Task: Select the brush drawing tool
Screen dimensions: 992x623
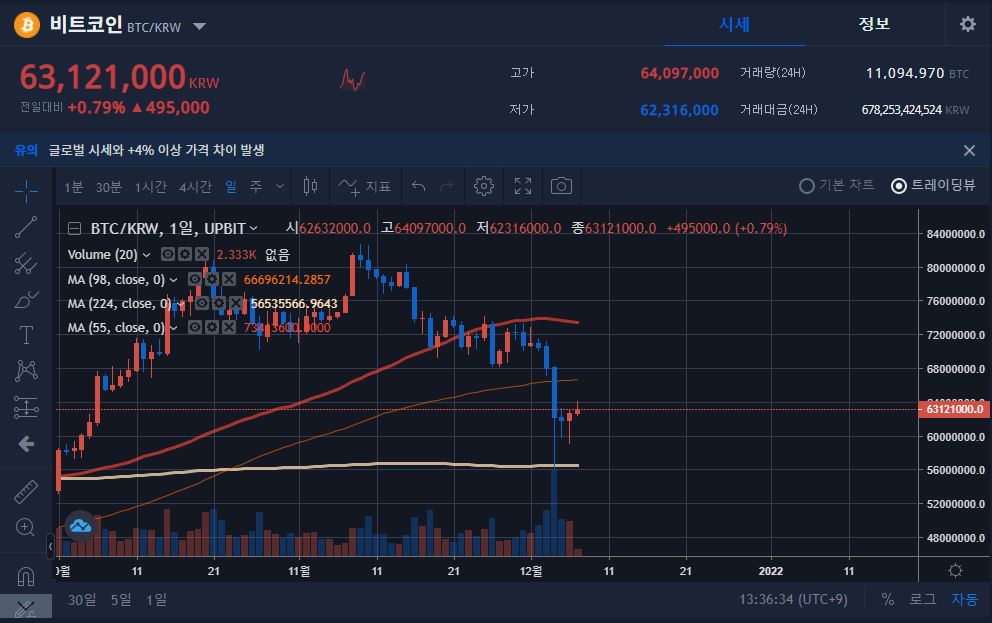Action: [26, 299]
